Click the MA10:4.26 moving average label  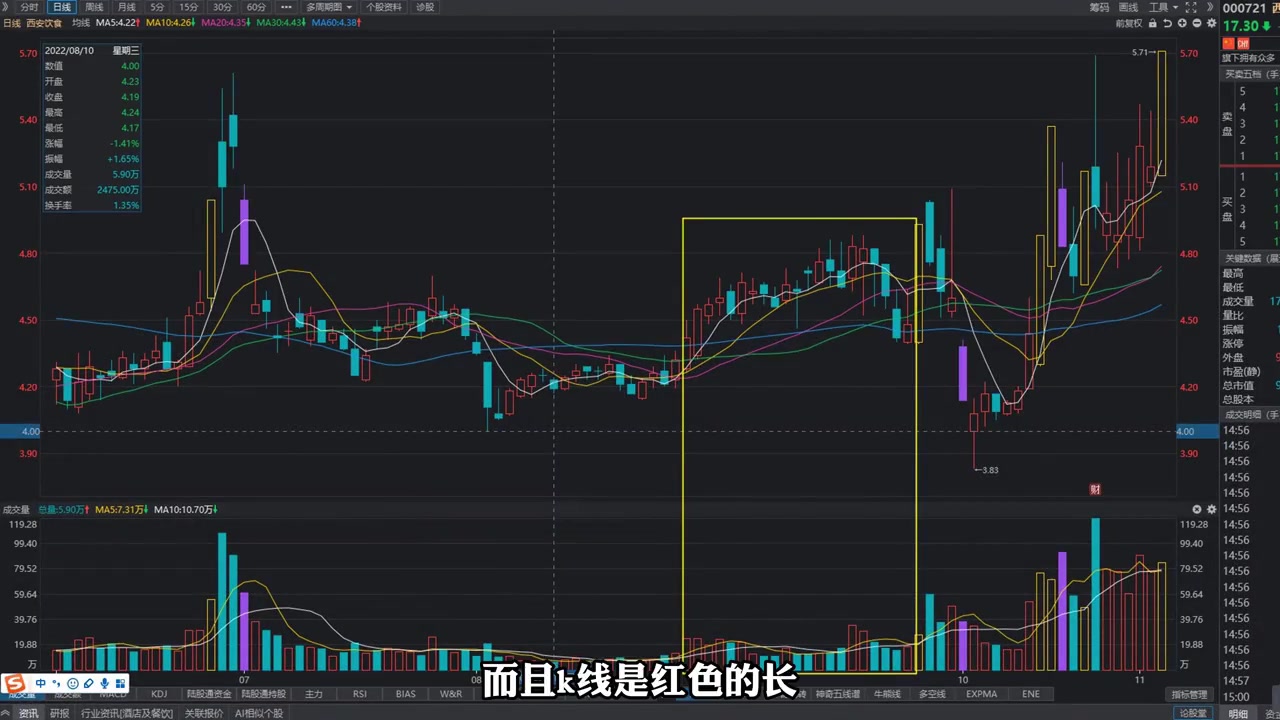[172, 22]
